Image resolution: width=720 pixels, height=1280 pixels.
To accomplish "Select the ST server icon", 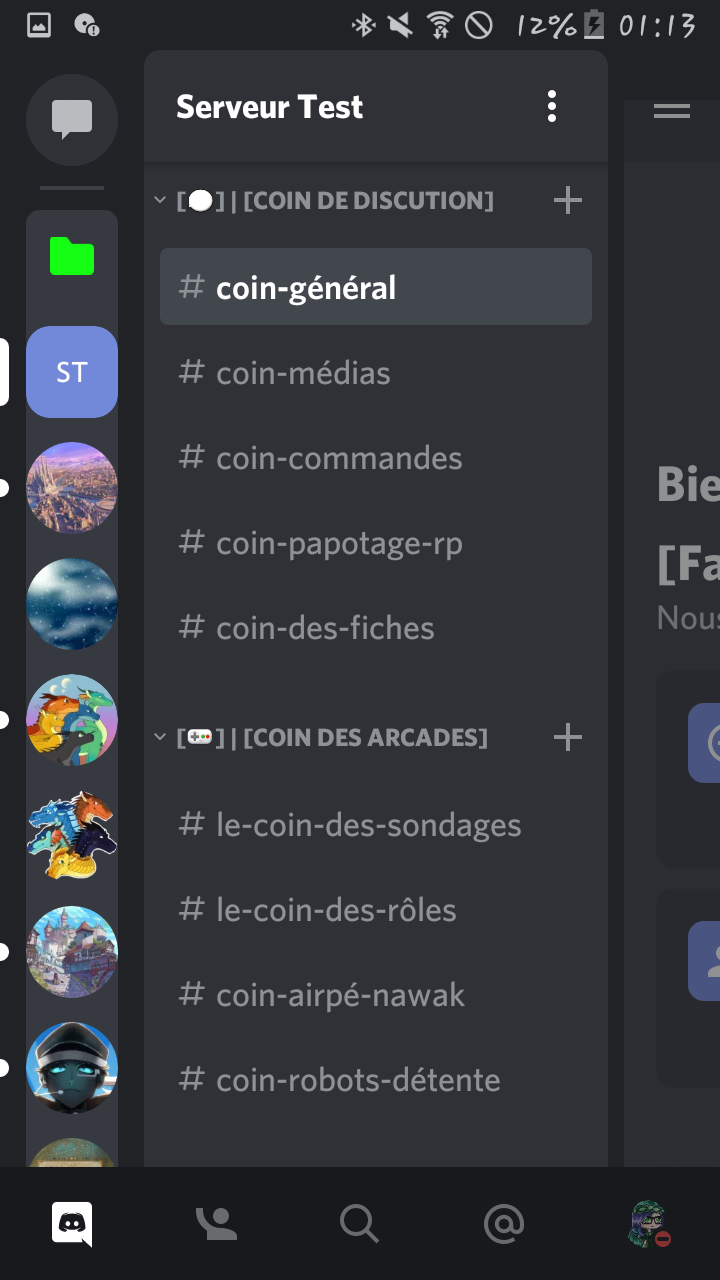I will (72, 372).
